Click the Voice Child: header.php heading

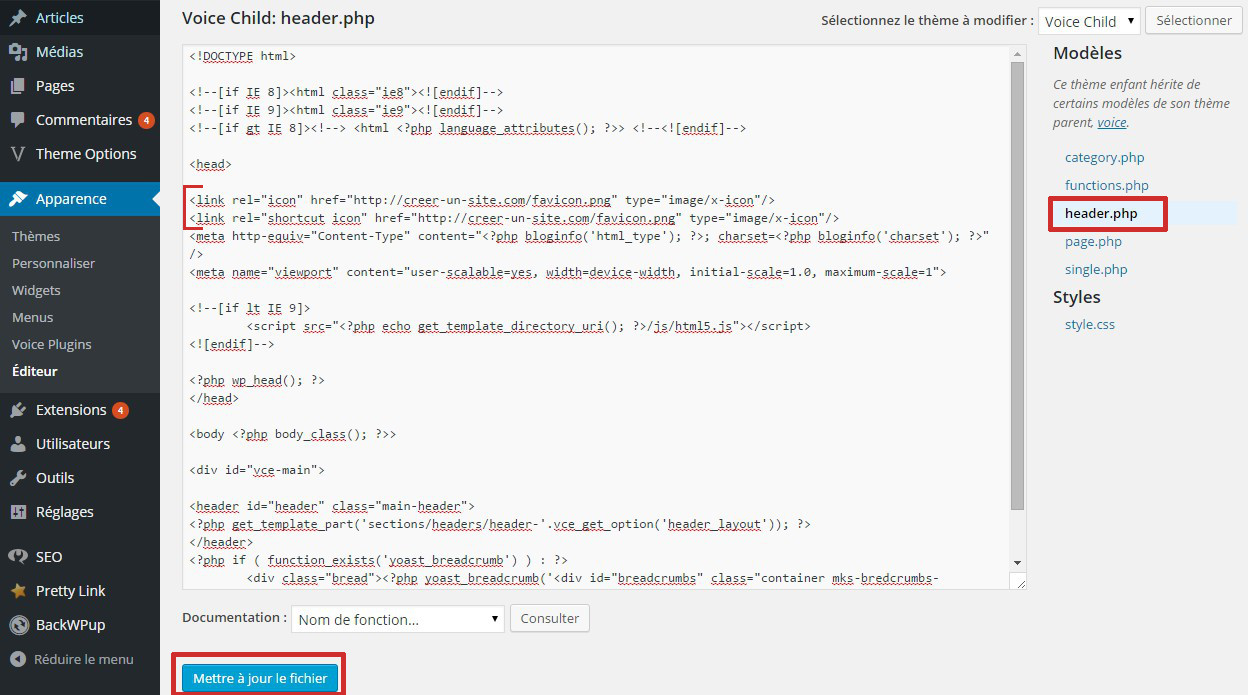(x=279, y=18)
